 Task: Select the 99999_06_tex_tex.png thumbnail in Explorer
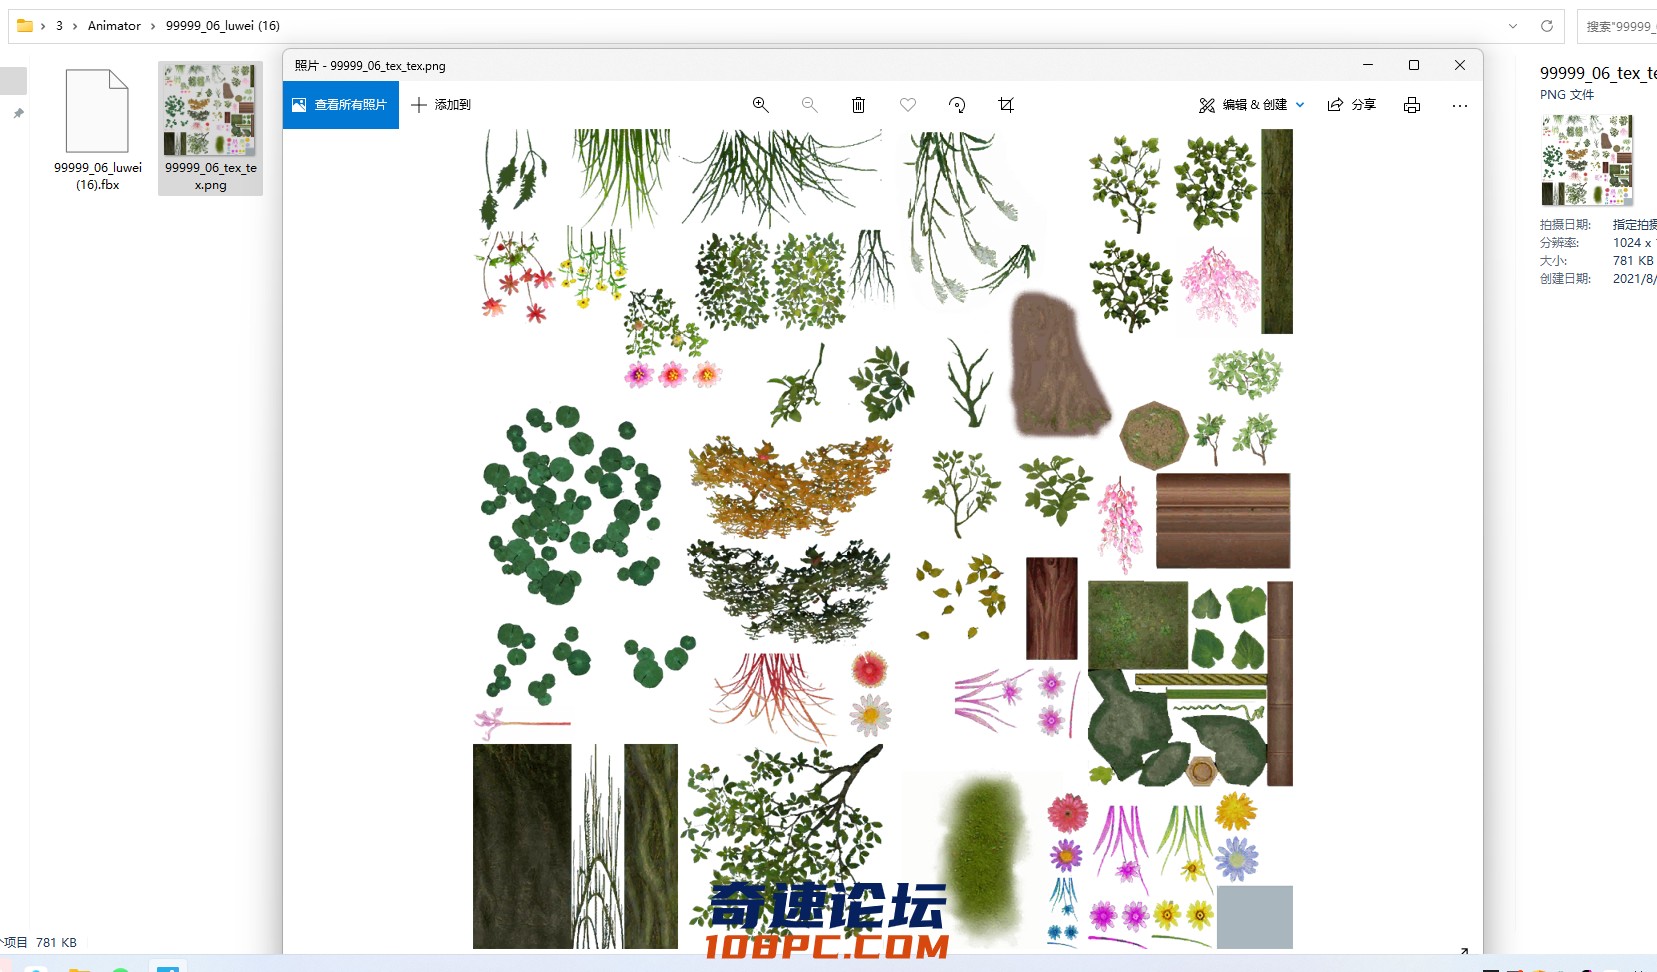(x=210, y=128)
